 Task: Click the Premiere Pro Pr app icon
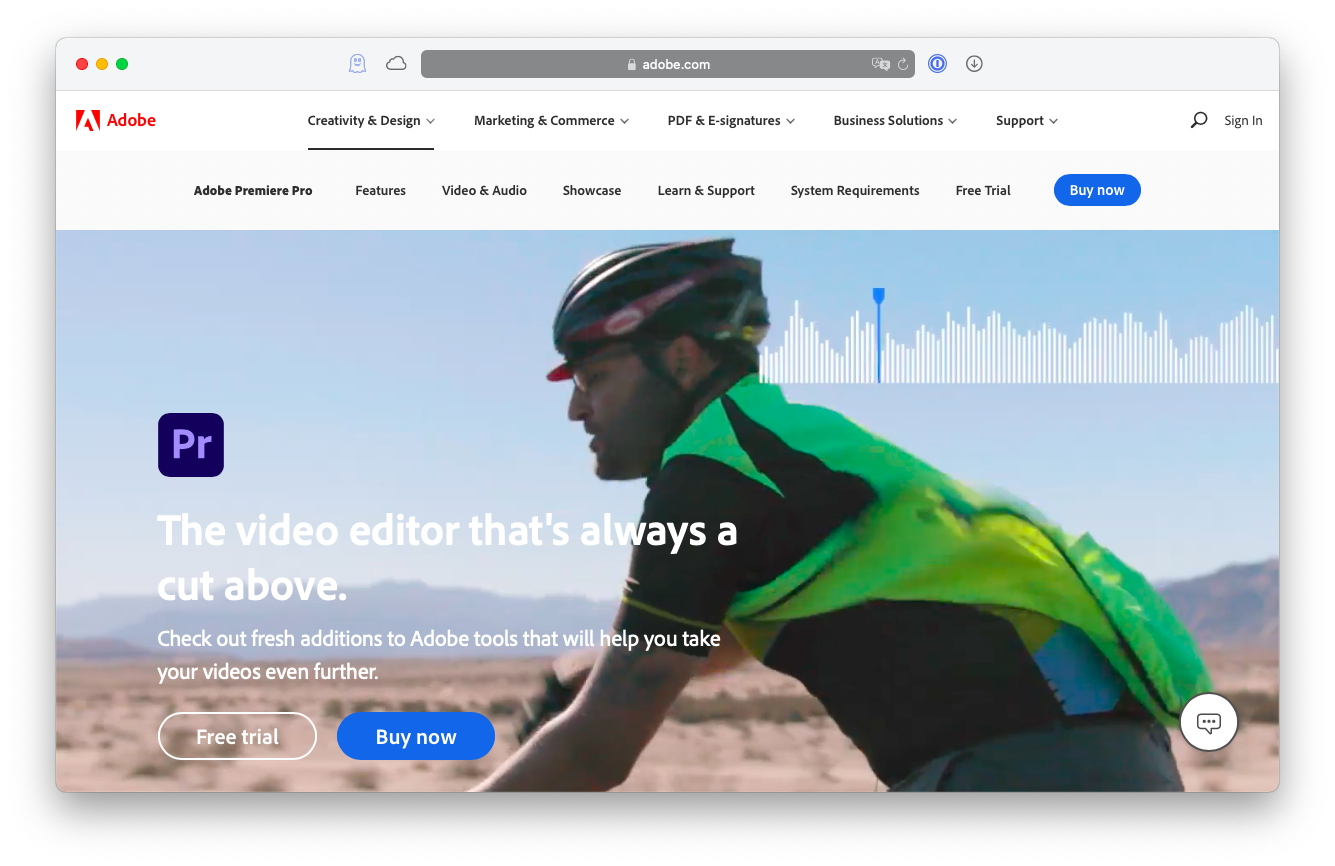tap(191, 445)
